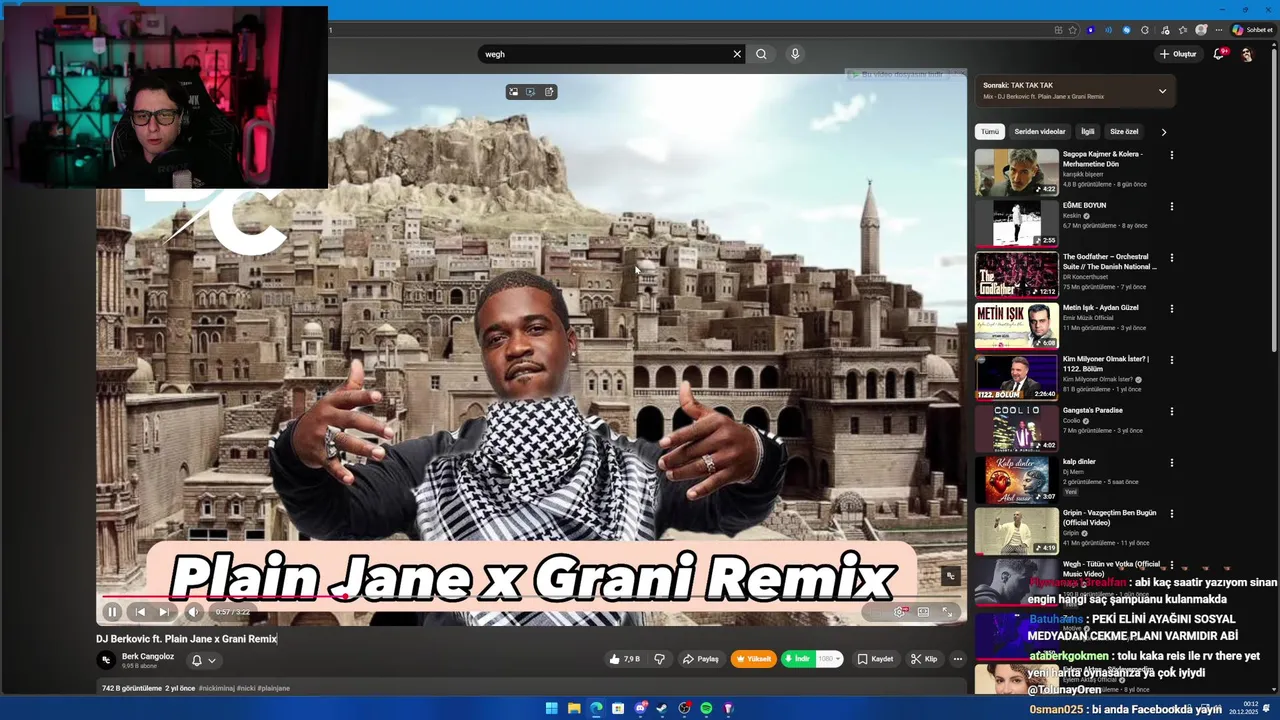Save video with Kaydet button
This screenshot has height=720, width=1280.
(x=875, y=659)
